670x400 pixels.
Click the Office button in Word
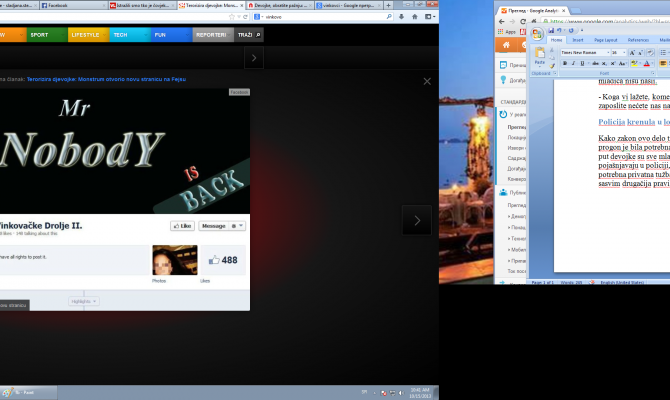pos(536,32)
